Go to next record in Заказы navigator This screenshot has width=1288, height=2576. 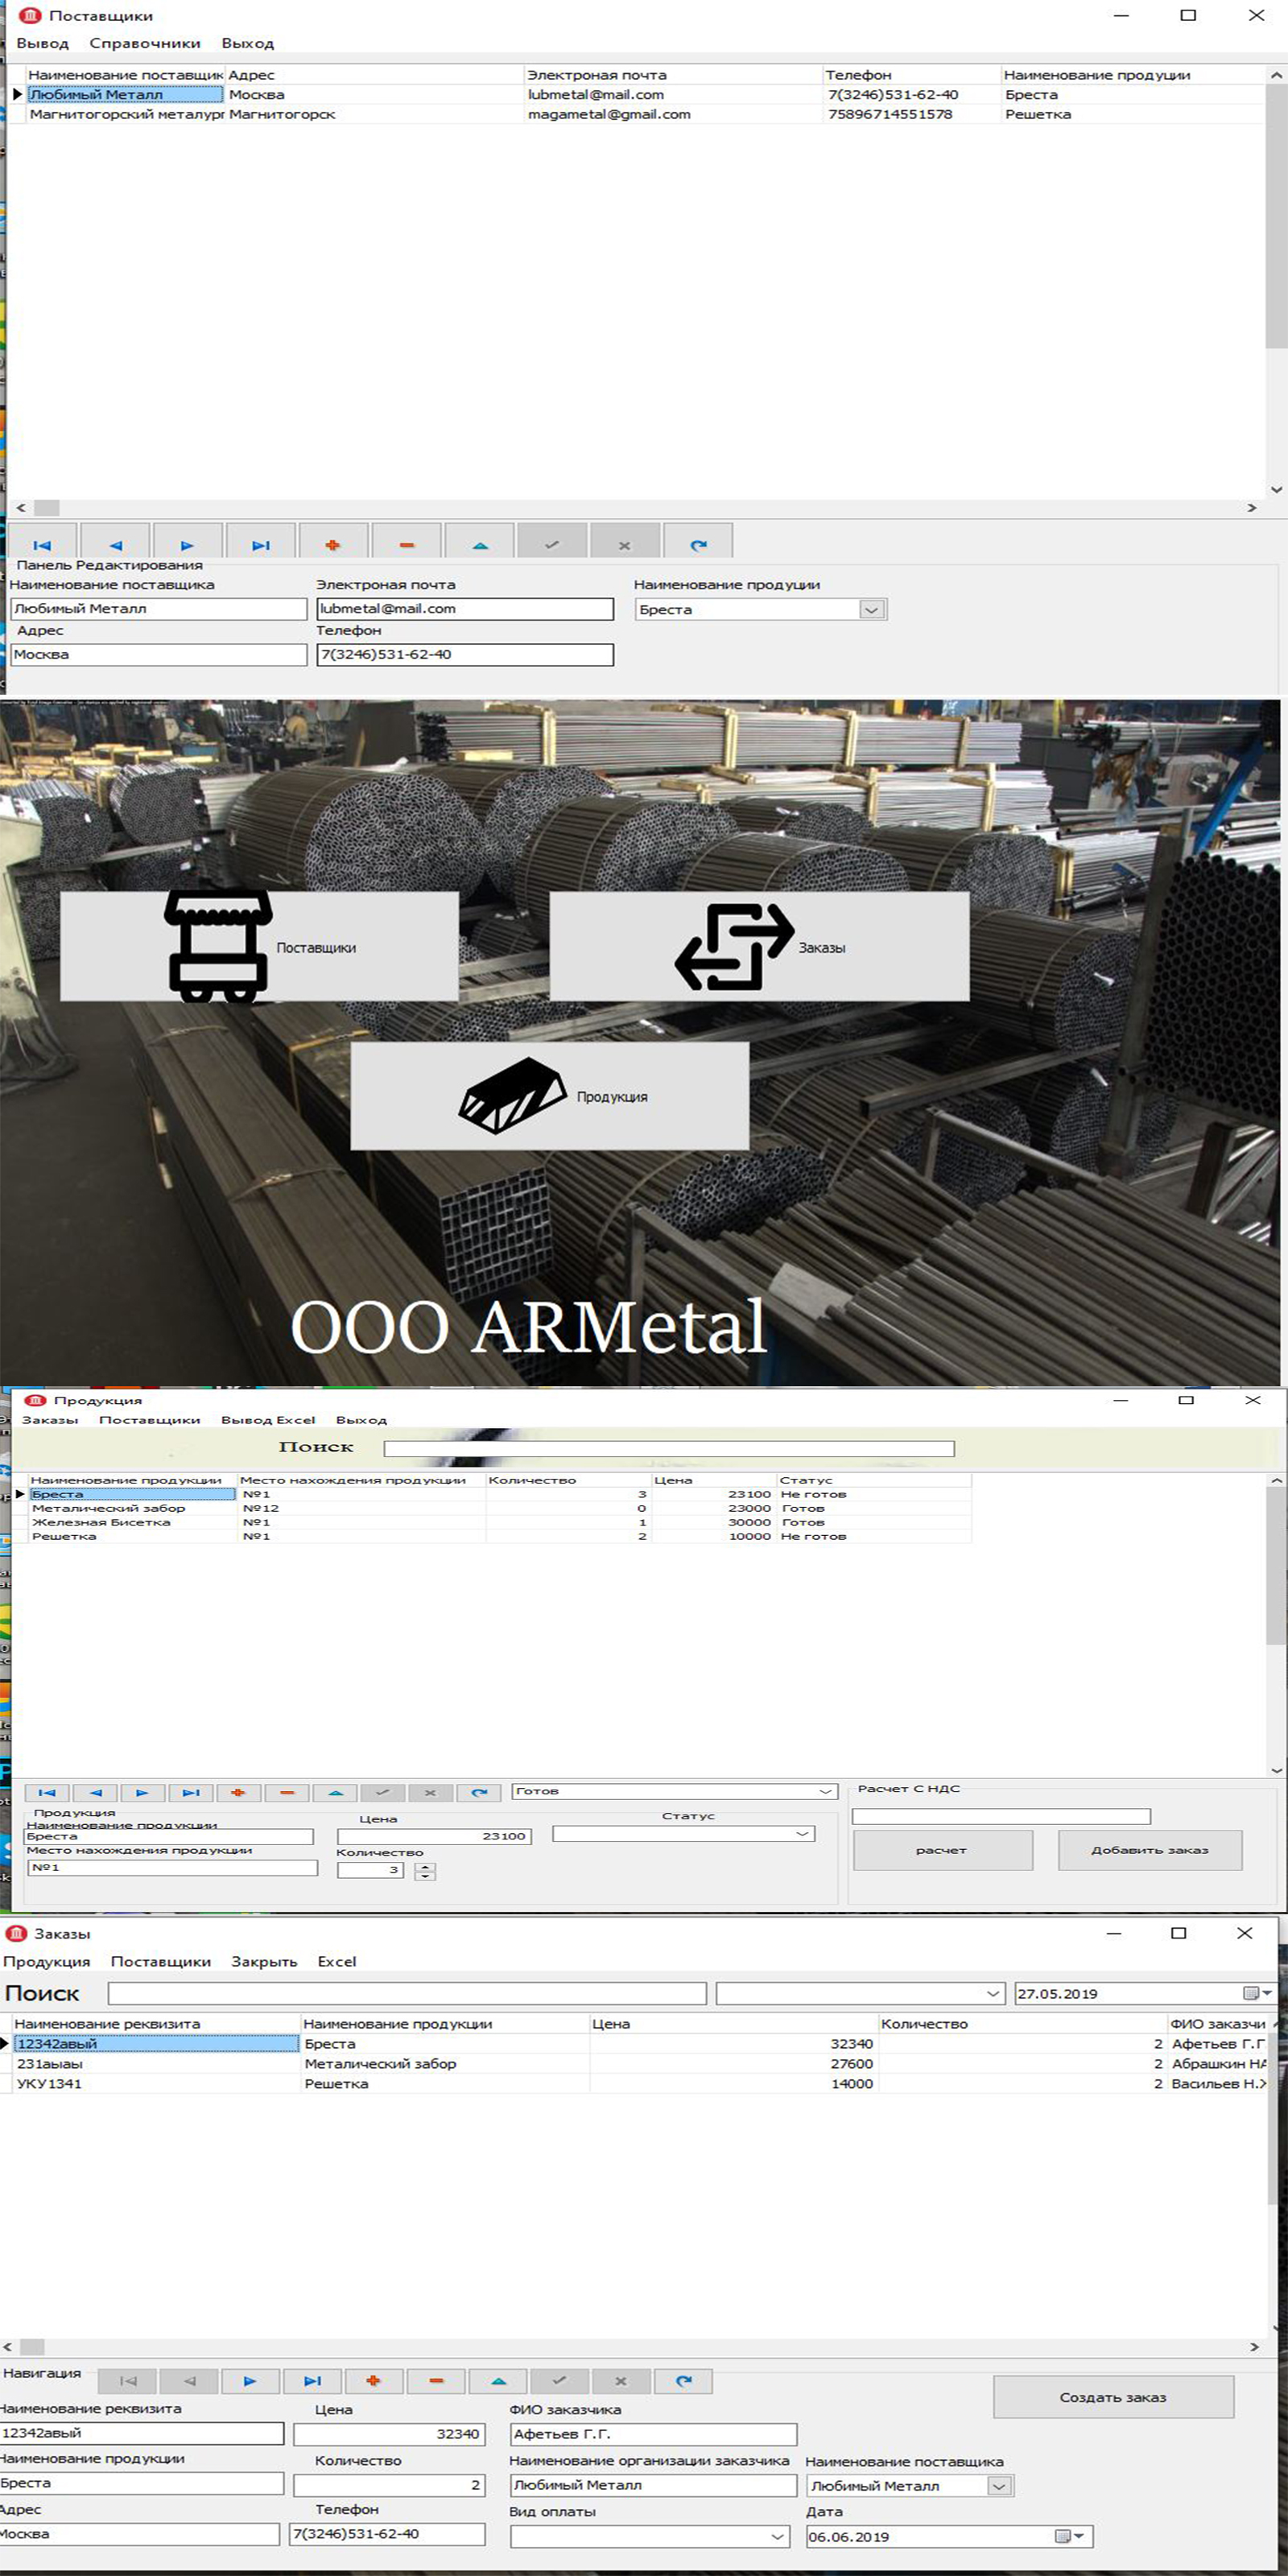pos(250,2381)
